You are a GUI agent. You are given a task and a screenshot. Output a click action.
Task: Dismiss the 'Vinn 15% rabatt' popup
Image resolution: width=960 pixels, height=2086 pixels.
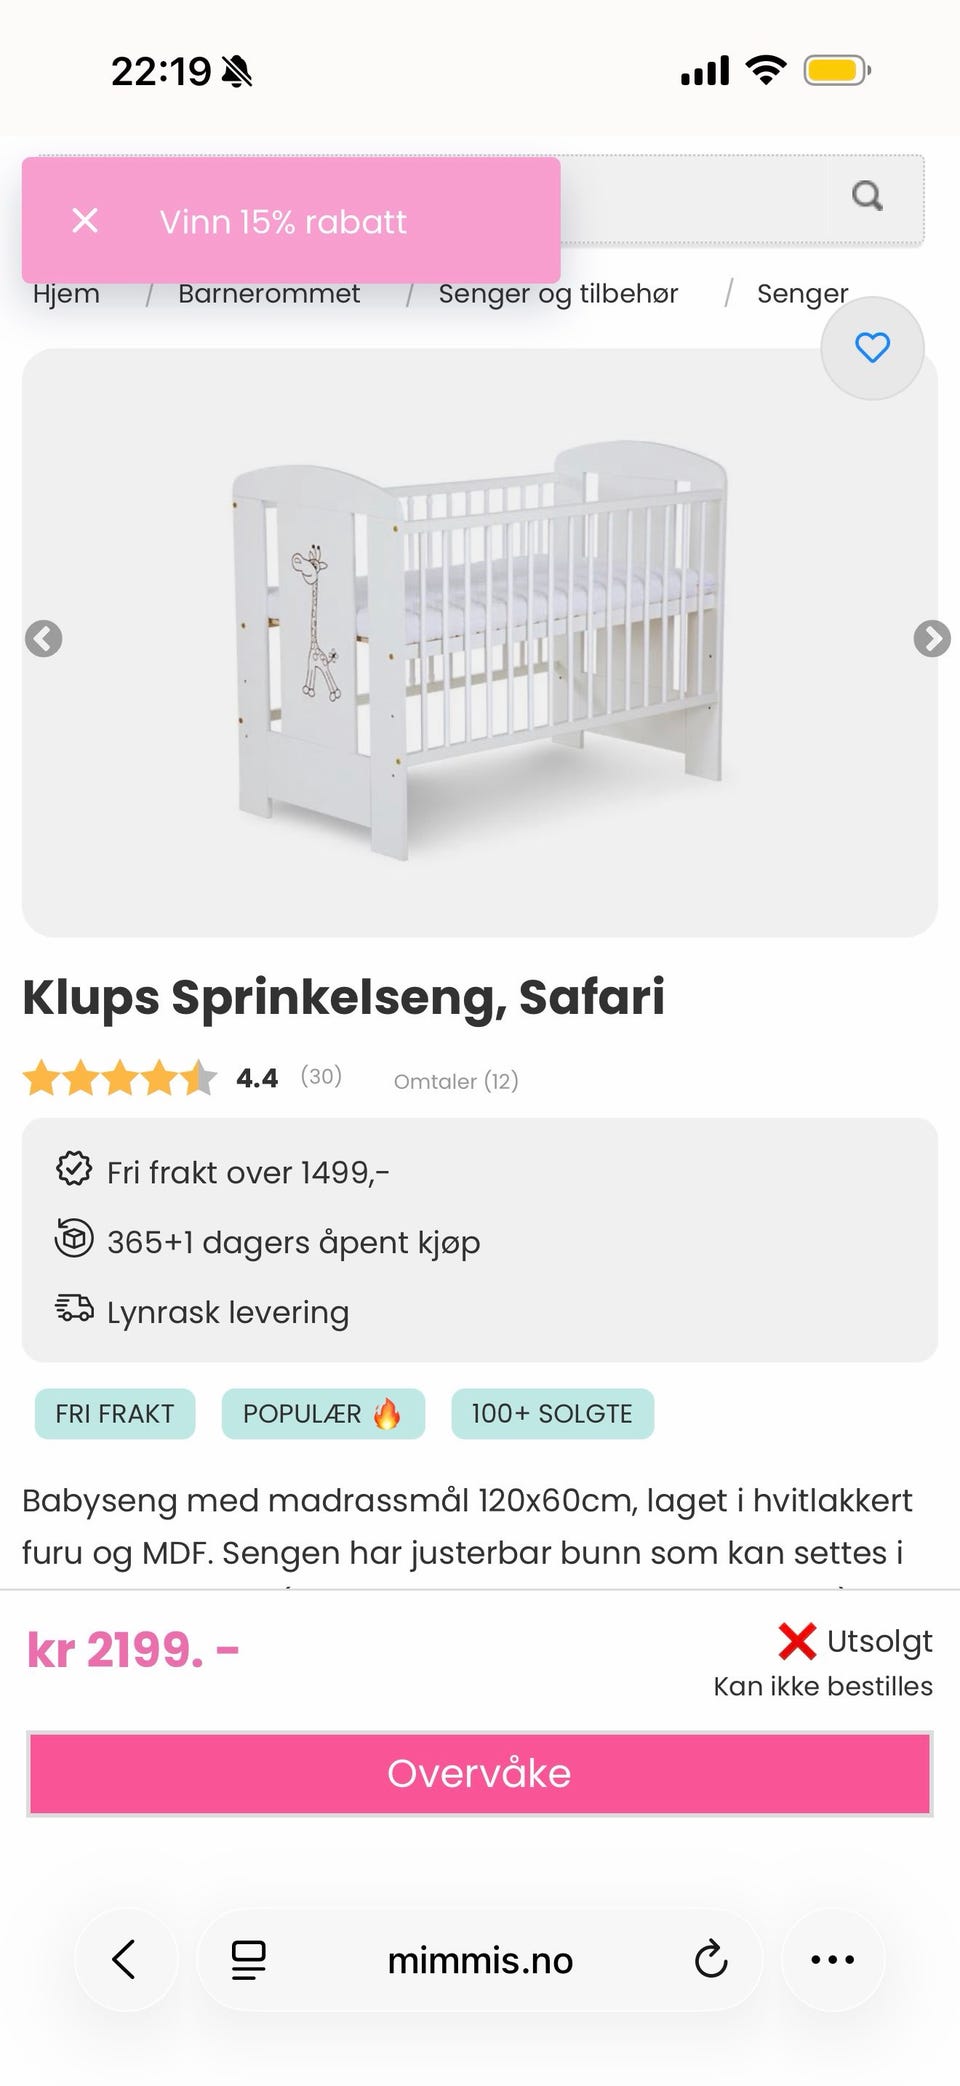(x=86, y=221)
